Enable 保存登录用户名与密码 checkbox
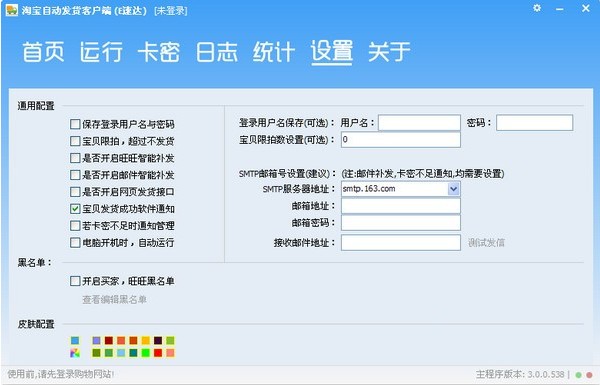The width and height of the screenshot is (600, 385). (x=75, y=124)
